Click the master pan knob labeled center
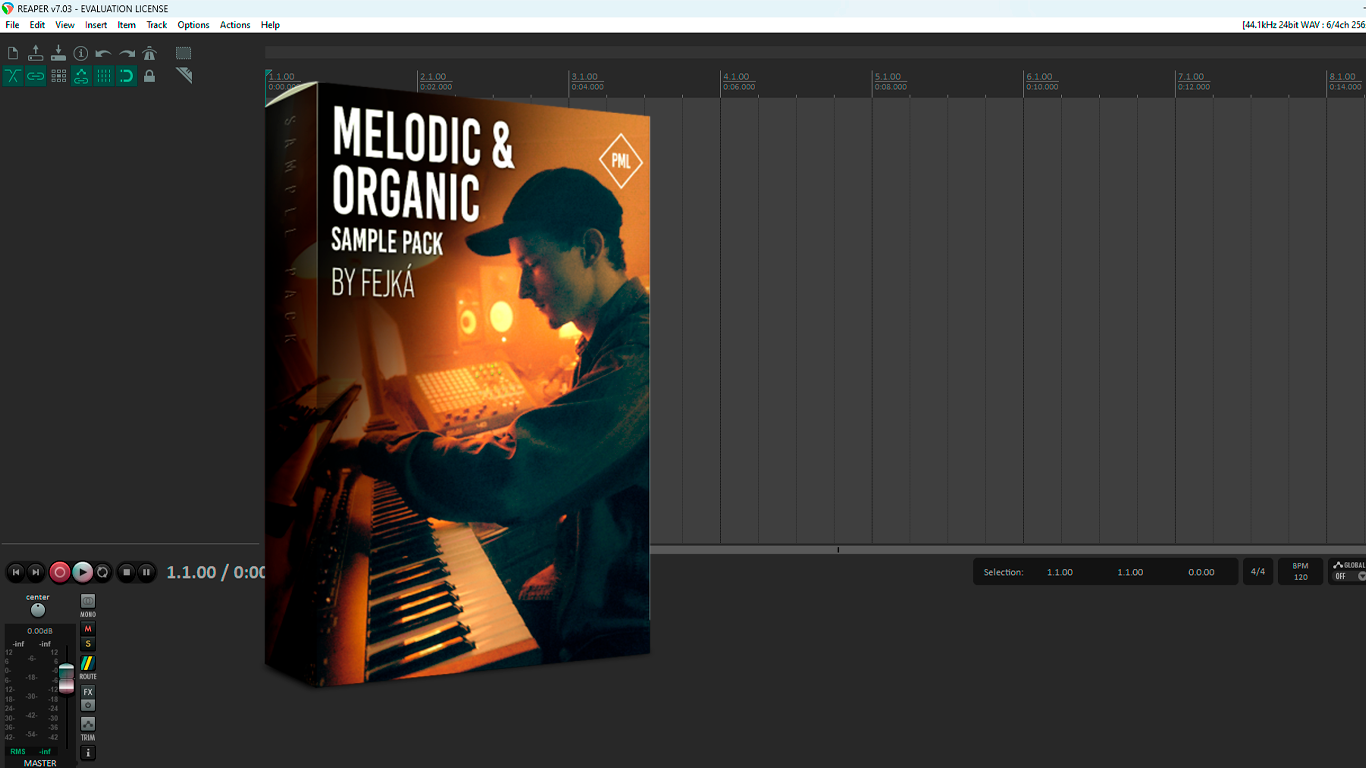The height and width of the screenshot is (768, 1366). 38,609
